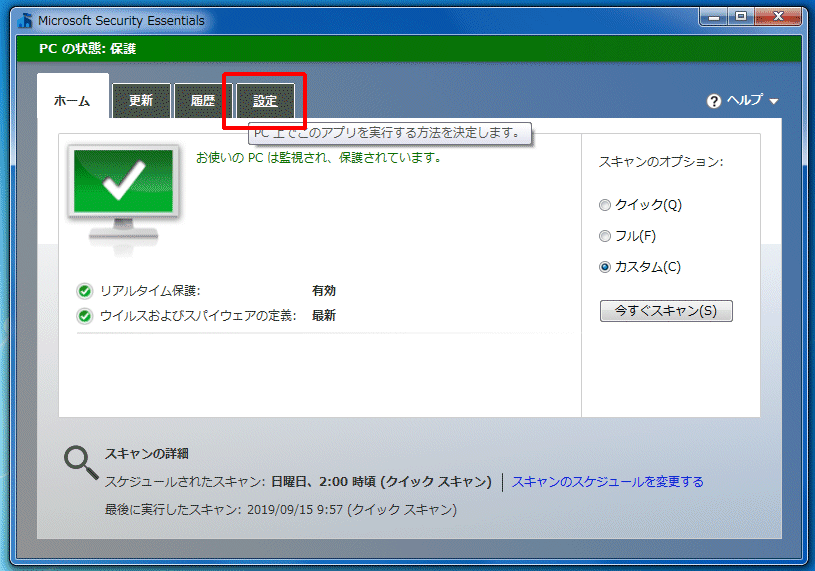Click the ウイルスおよびスパイウェアの定義: label
The image size is (815, 571).
tap(198, 316)
